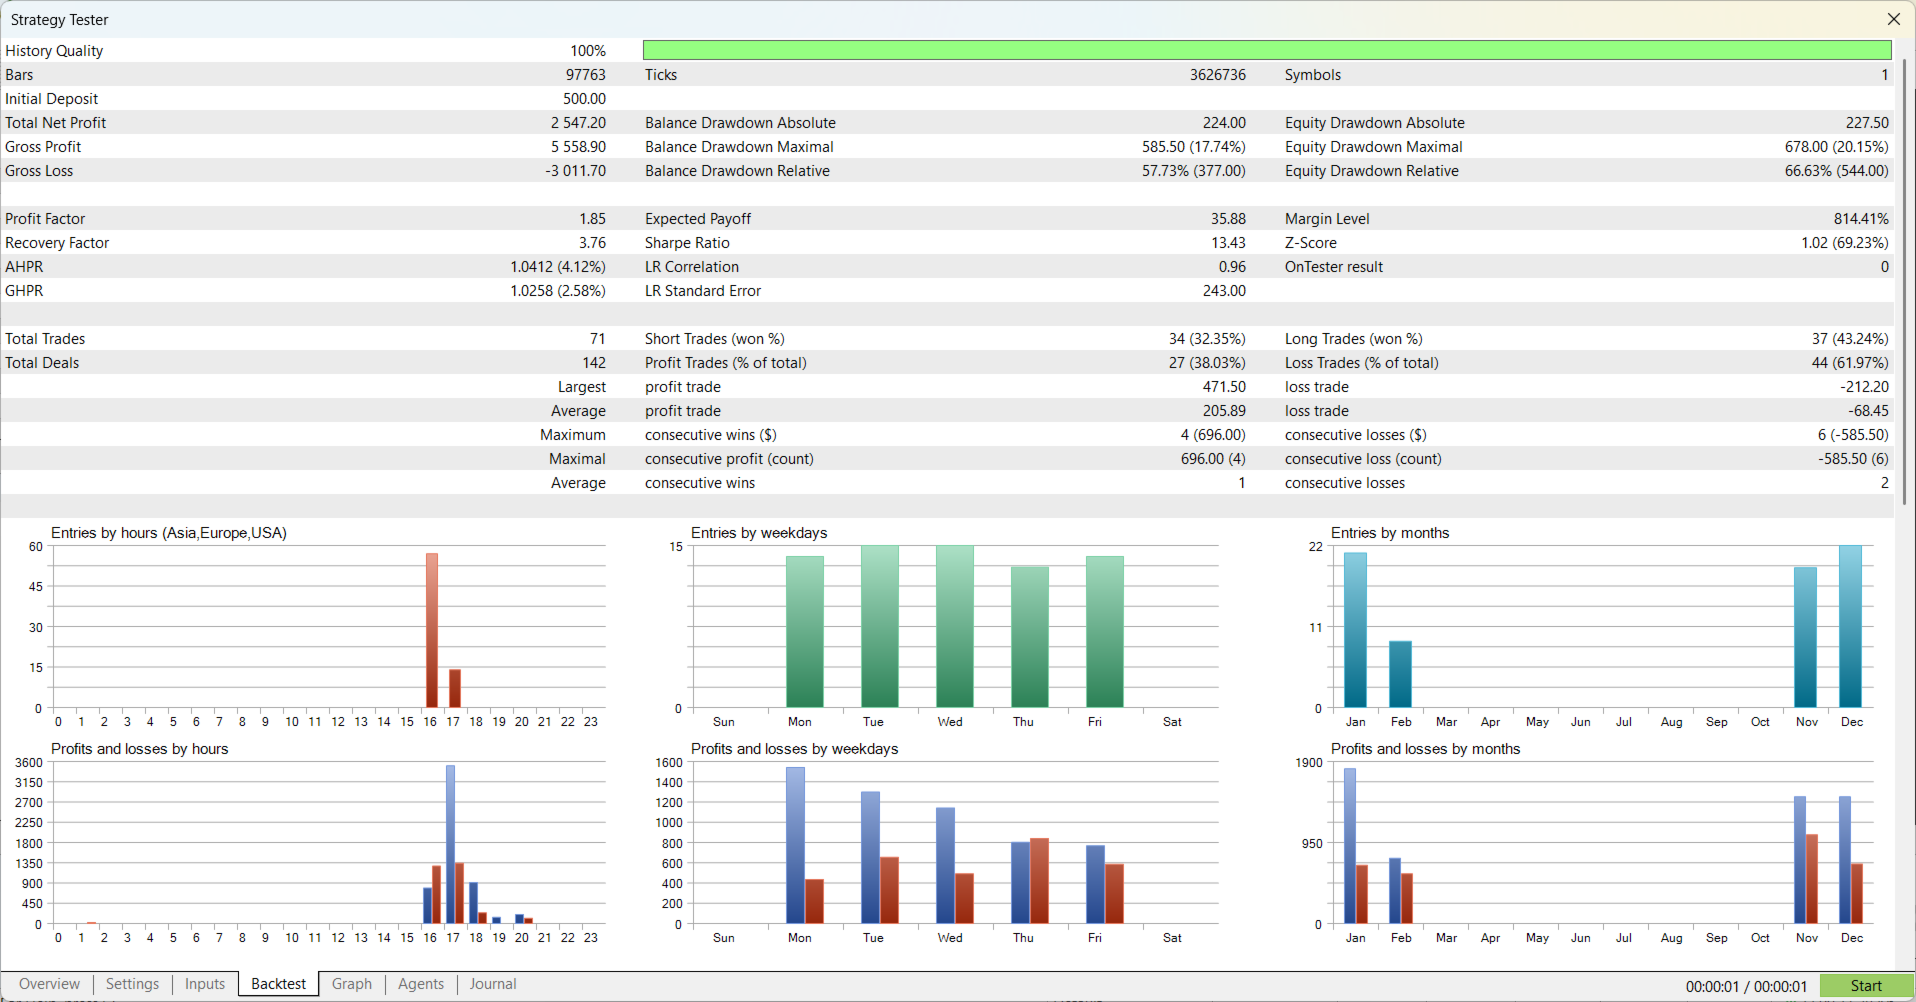Click the hour 17 profit bar in hours chart
The height and width of the screenshot is (1002, 1916).
coord(450,845)
